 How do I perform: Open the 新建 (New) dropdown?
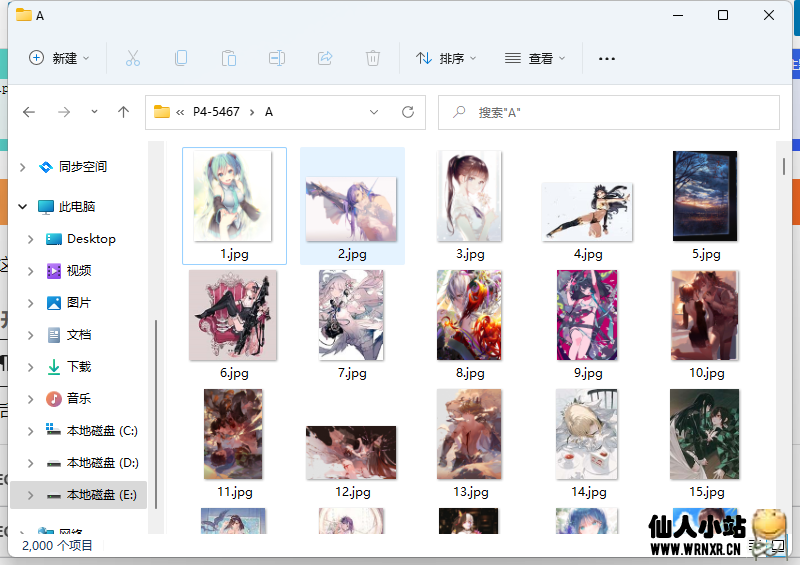(59, 58)
